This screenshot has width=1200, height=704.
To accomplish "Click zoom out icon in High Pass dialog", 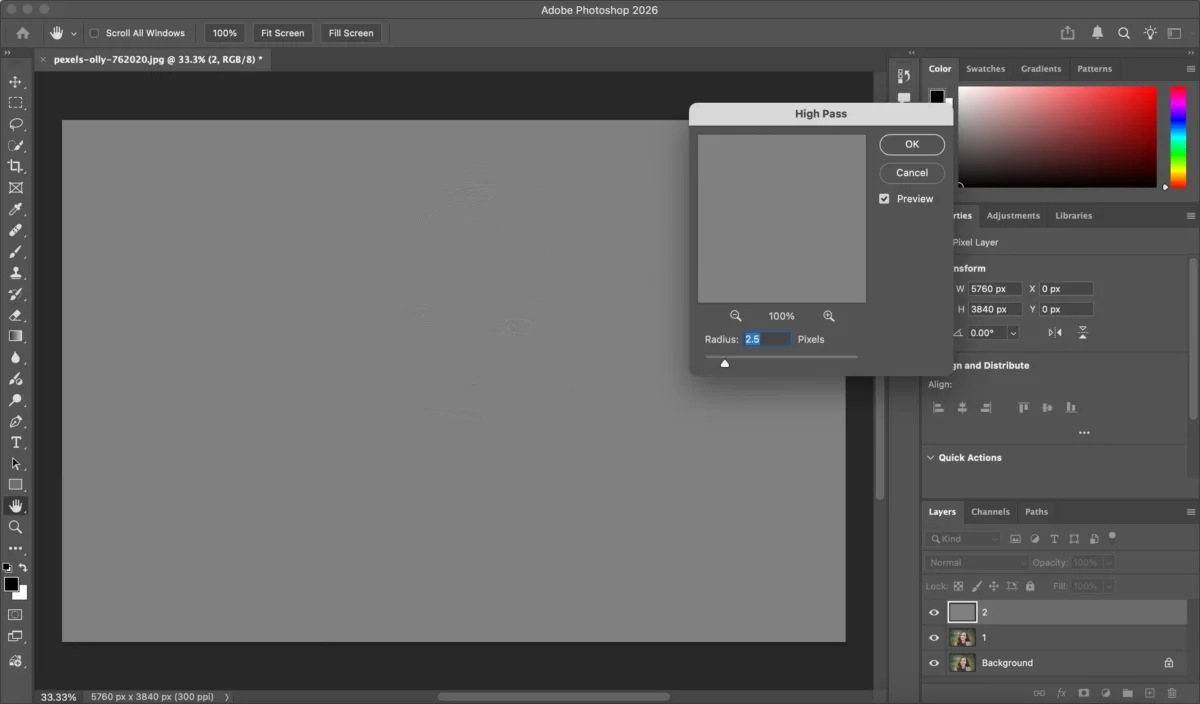I will 736,316.
